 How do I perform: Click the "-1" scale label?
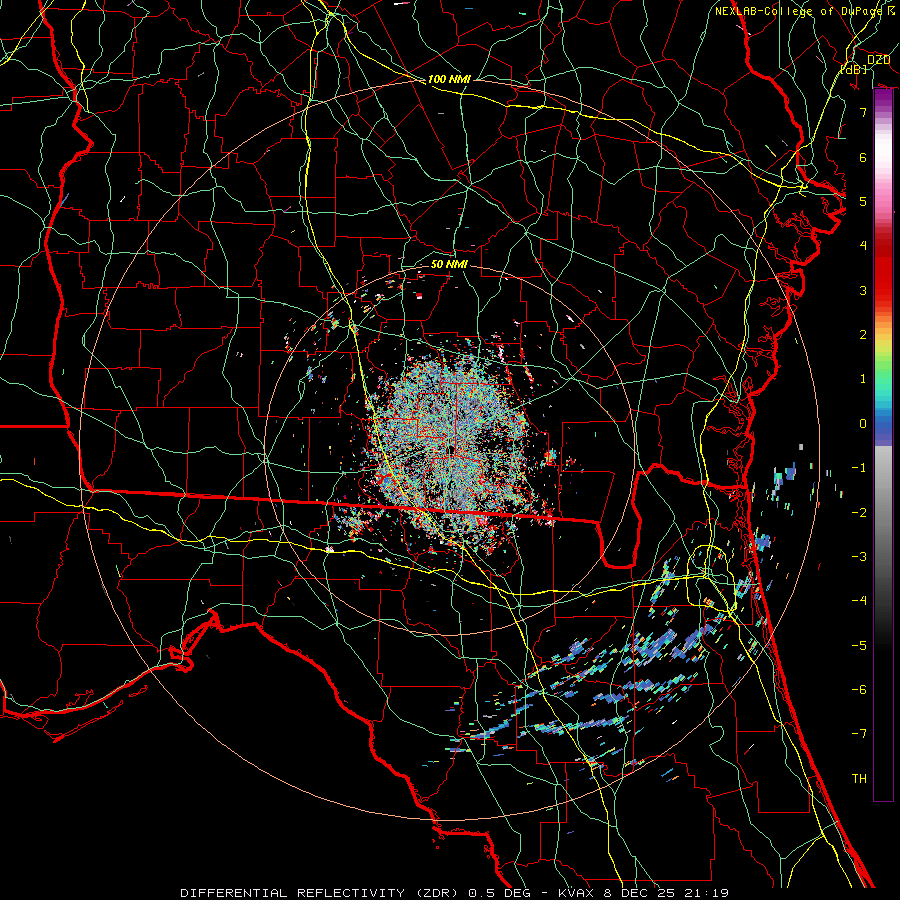(x=859, y=468)
